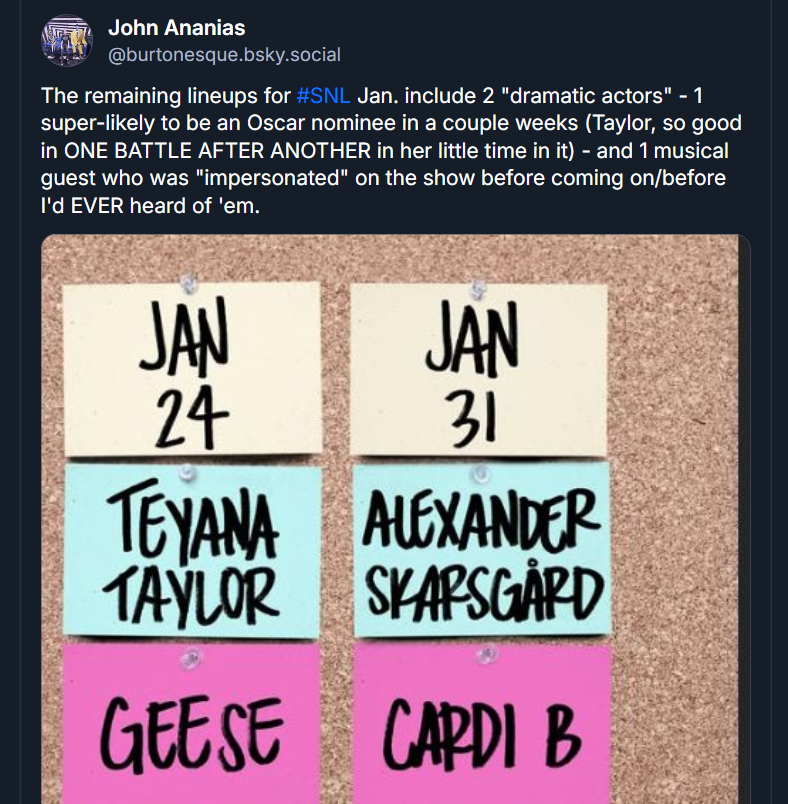The height and width of the screenshot is (804, 788).
Task: Click the pink GEESE note
Action: click(190, 730)
